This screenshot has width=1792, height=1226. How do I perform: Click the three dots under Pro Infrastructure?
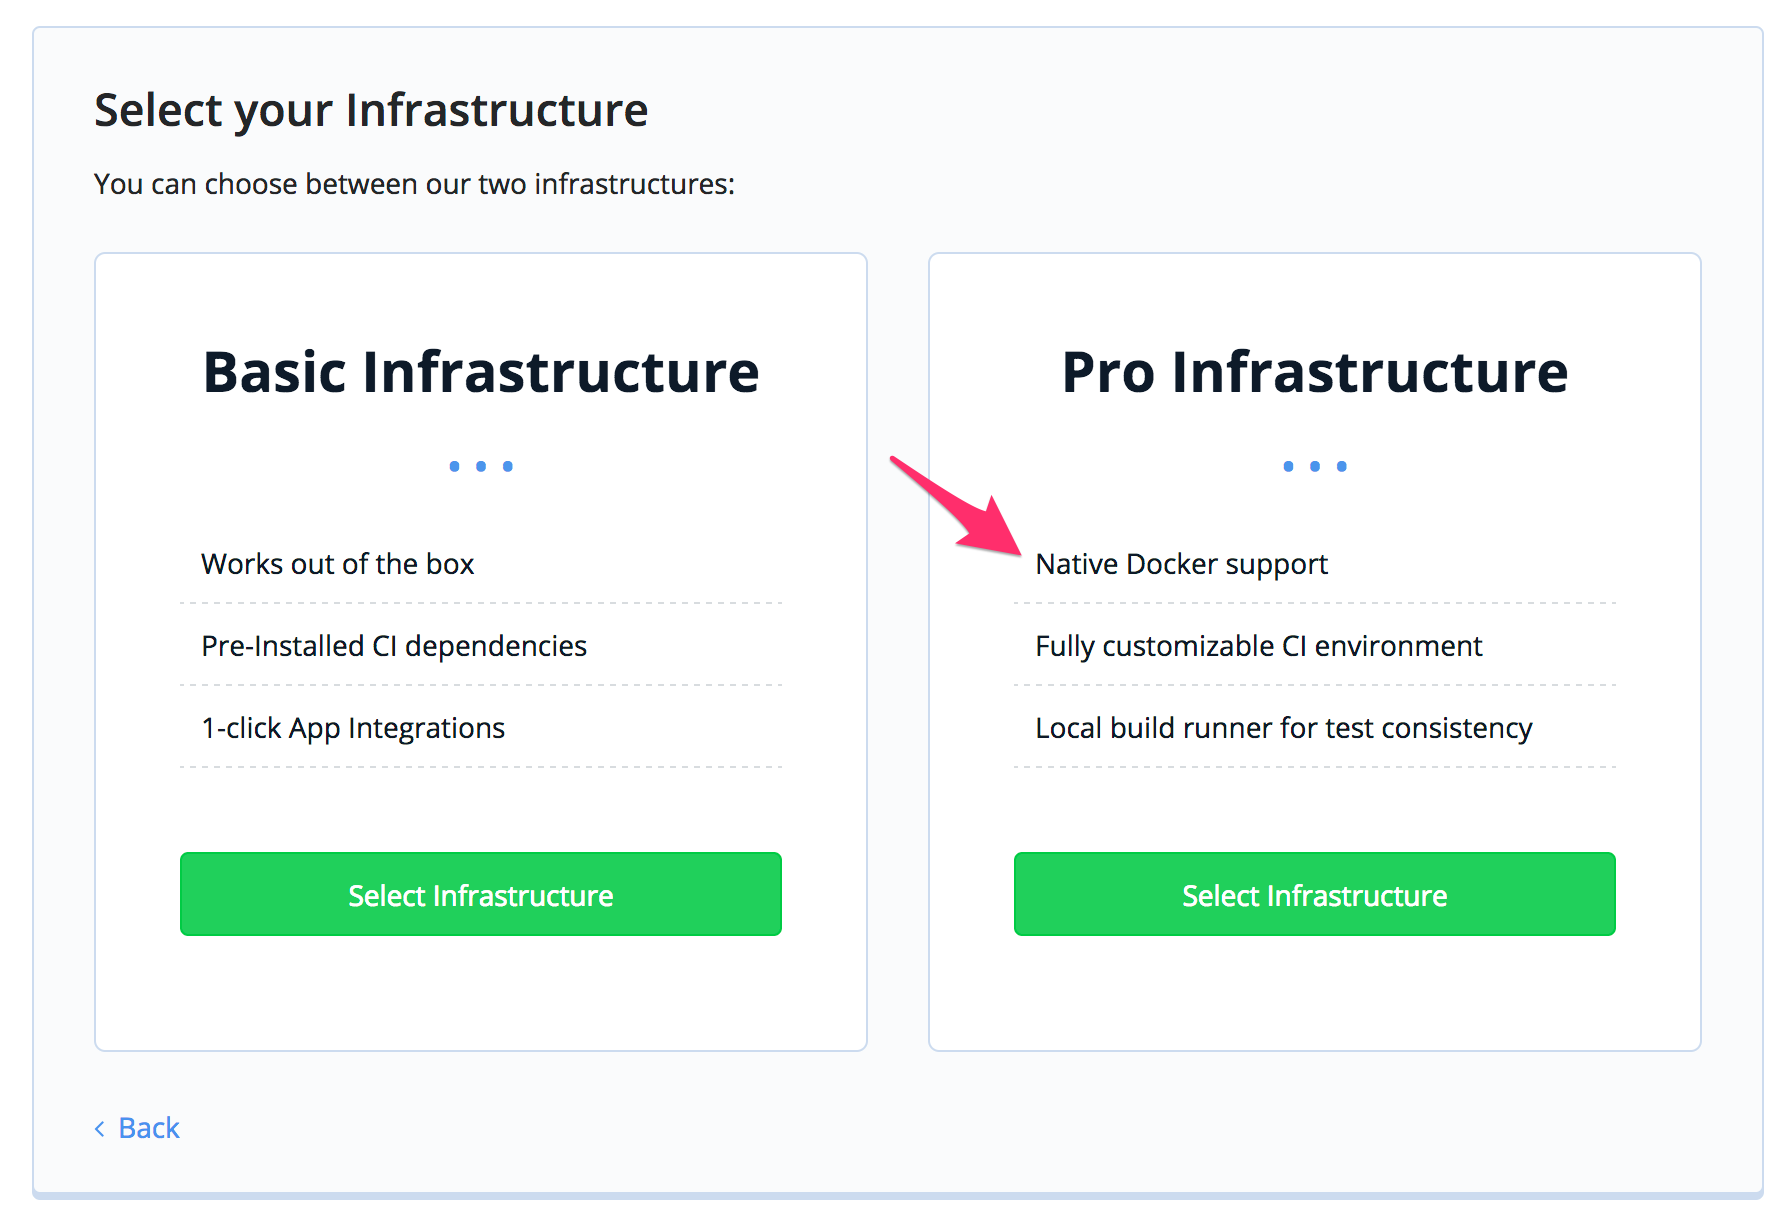coord(1315,466)
